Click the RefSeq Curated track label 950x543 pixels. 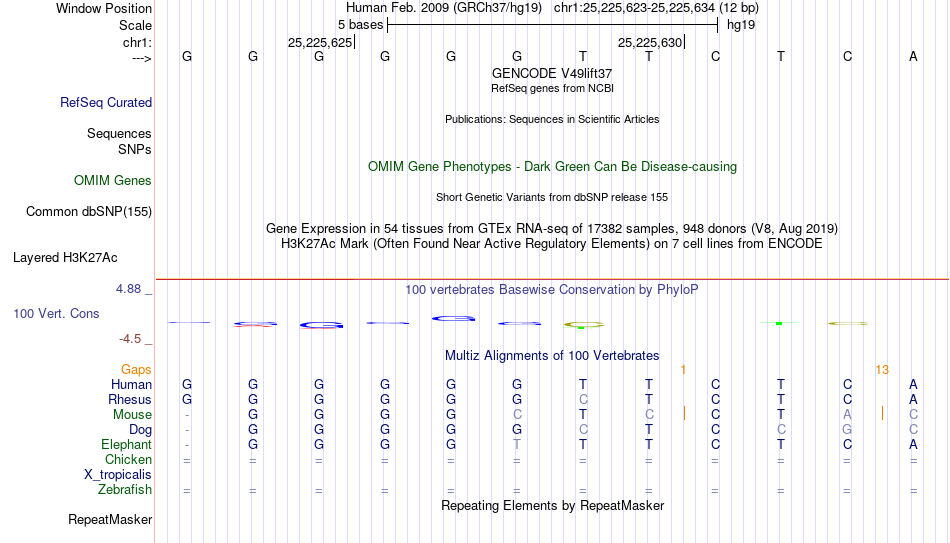[x=106, y=102]
